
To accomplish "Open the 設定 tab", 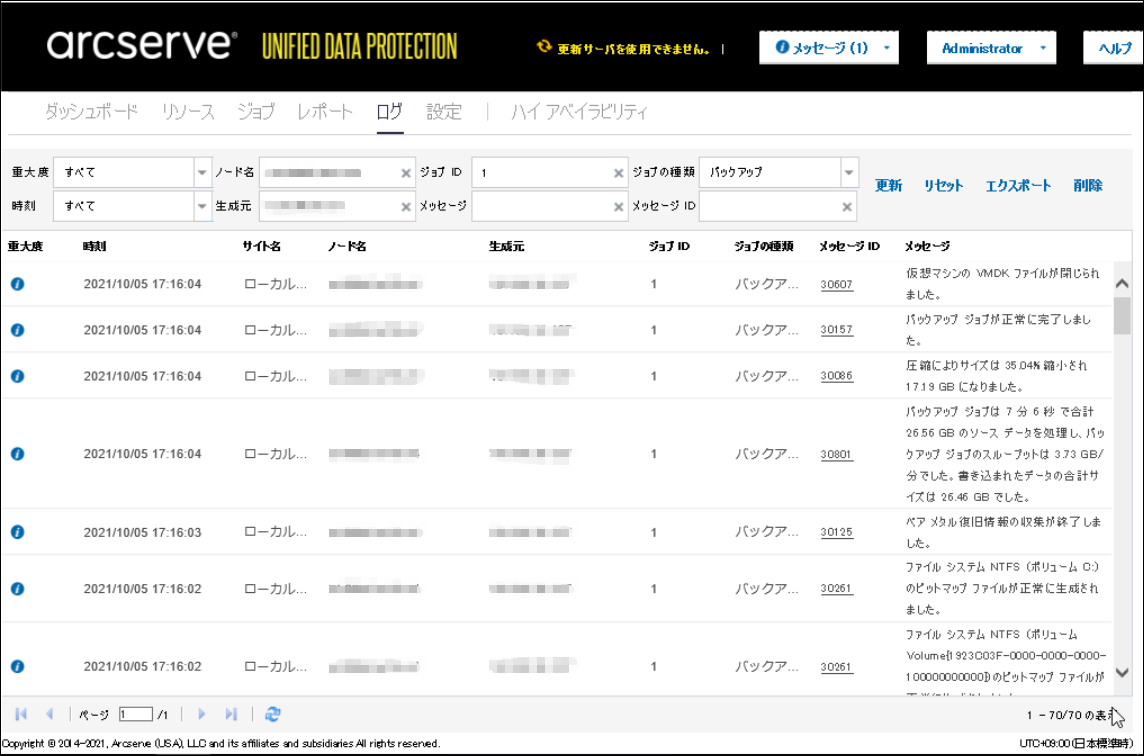I will [x=444, y=112].
